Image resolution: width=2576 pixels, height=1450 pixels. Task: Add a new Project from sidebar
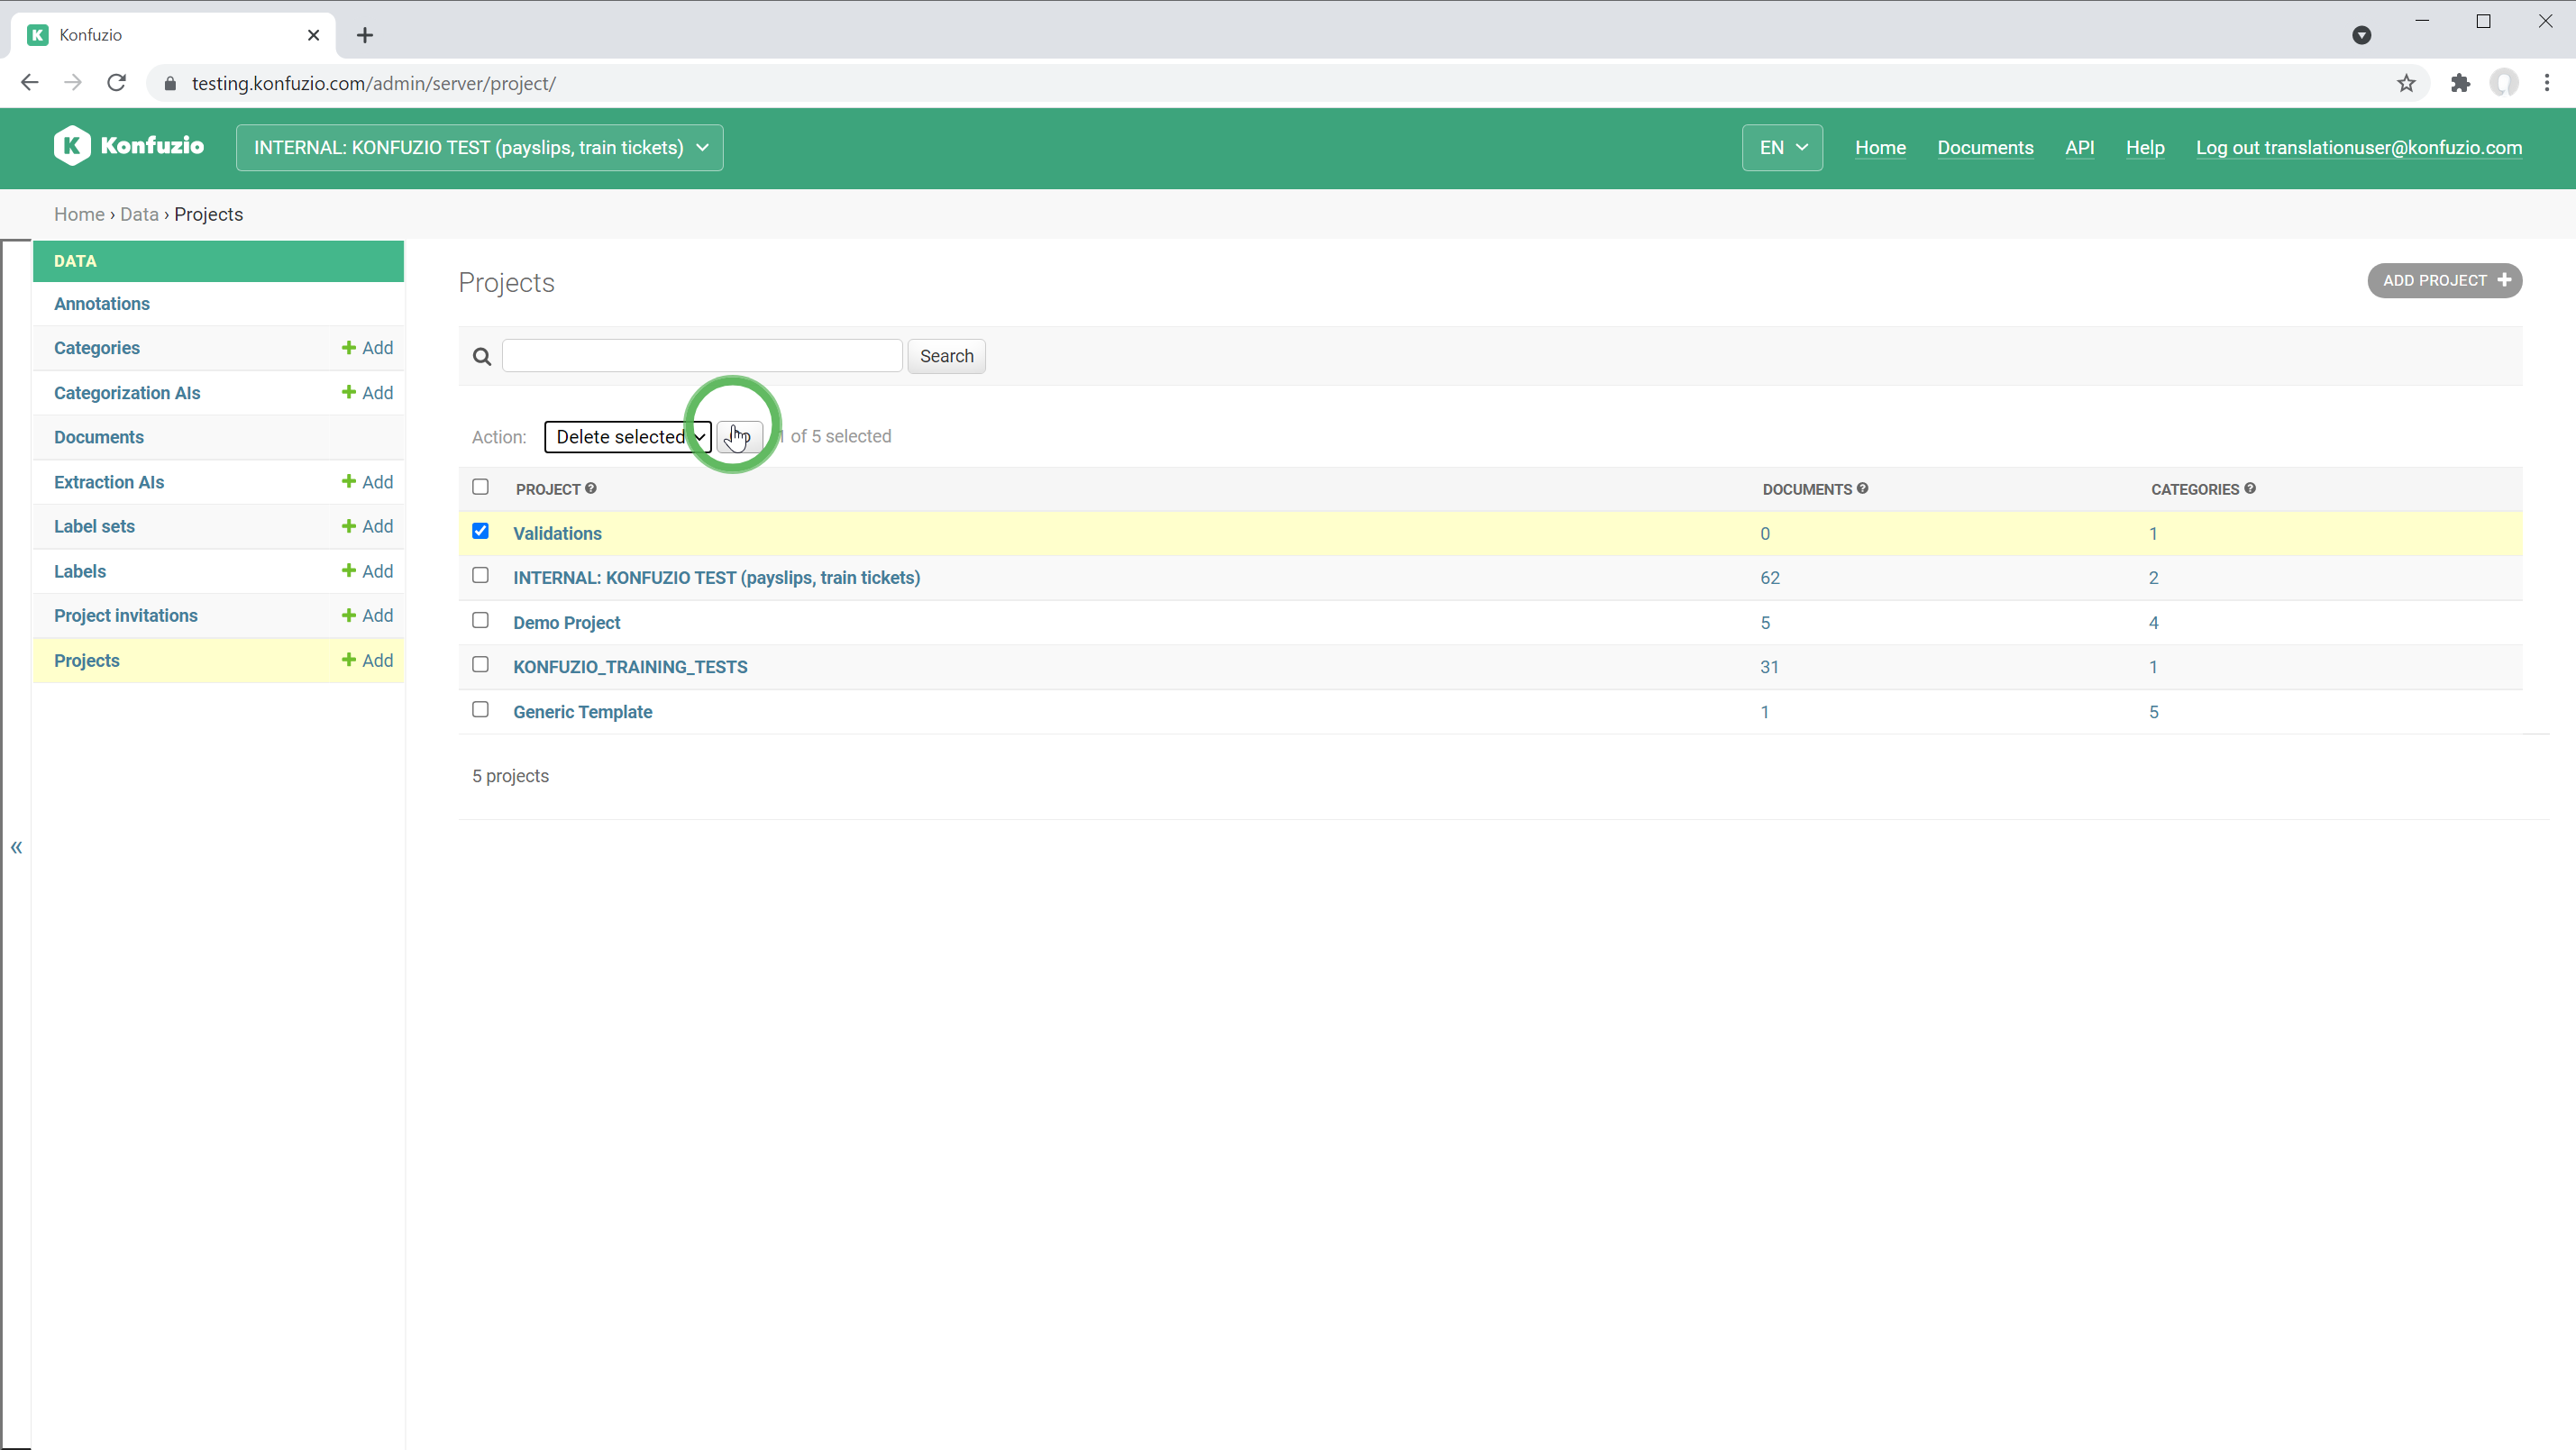(x=367, y=661)
